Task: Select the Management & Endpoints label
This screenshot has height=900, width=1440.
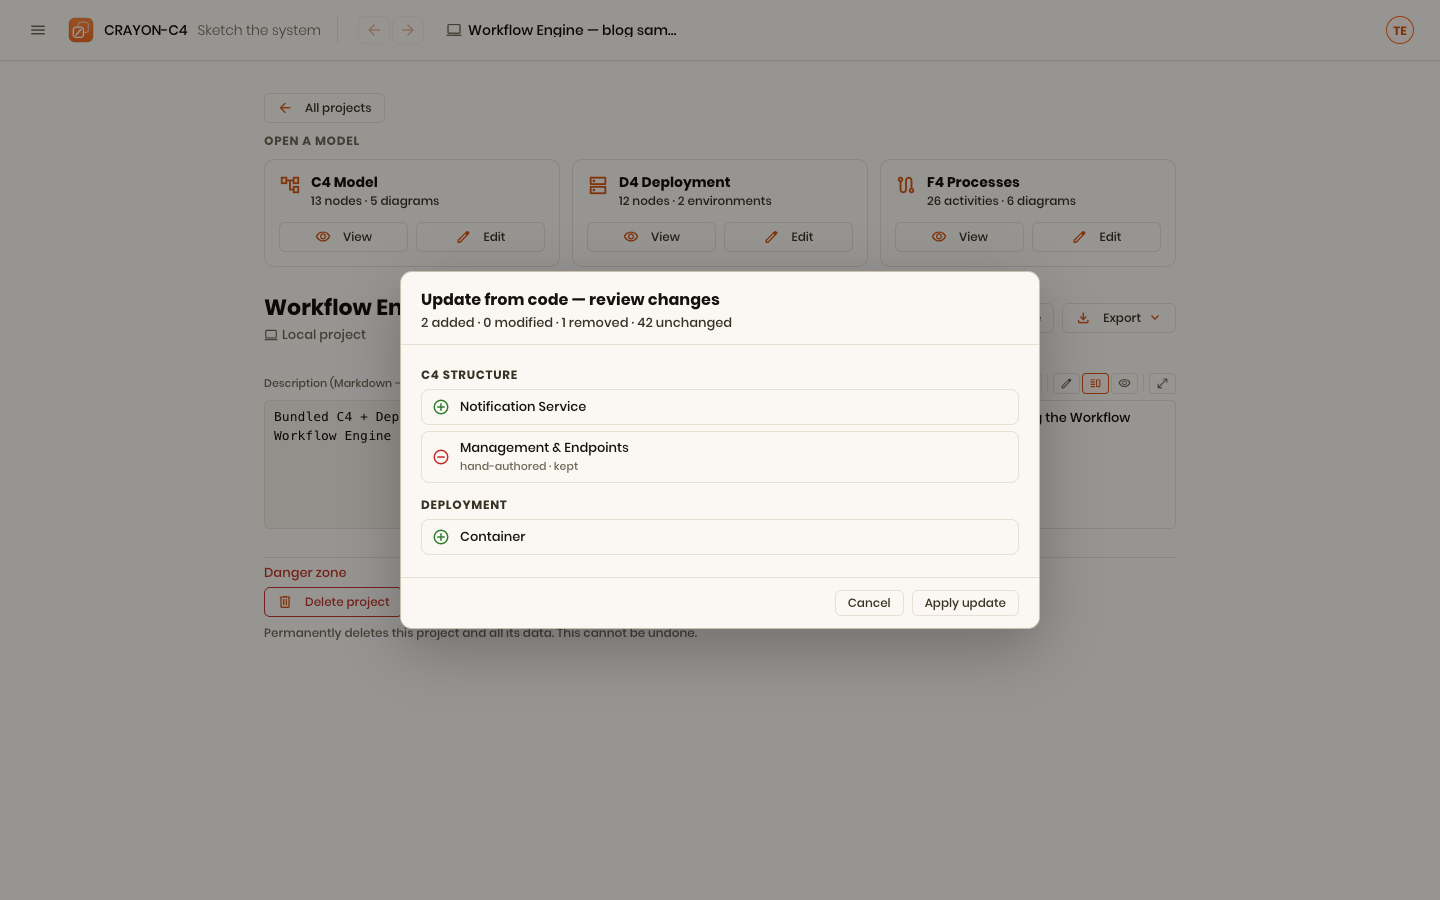Action: point(544,448)
